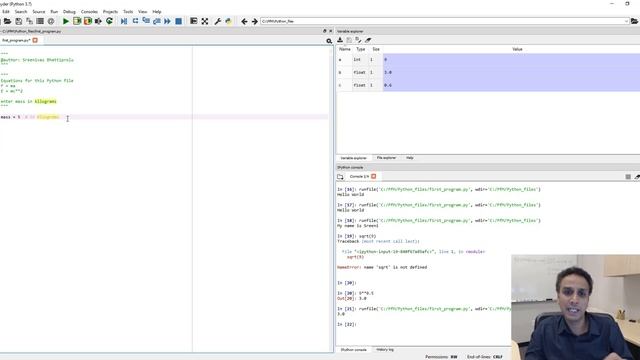Save all files using the toolbar icon
Image resolution: width=640 pixels, height=360 pixels.
(29, 21)
